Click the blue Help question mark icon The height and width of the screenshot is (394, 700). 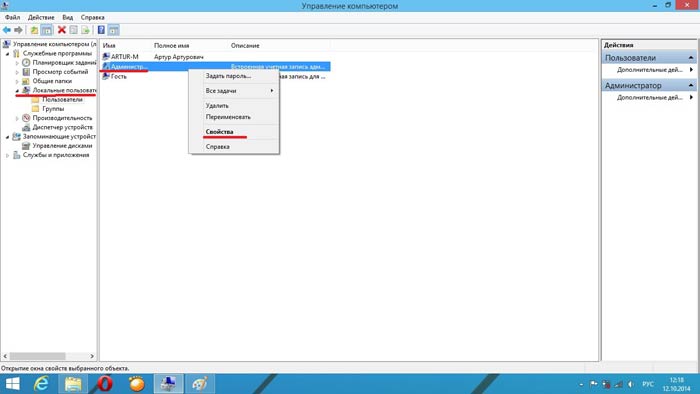coord(101,30)
